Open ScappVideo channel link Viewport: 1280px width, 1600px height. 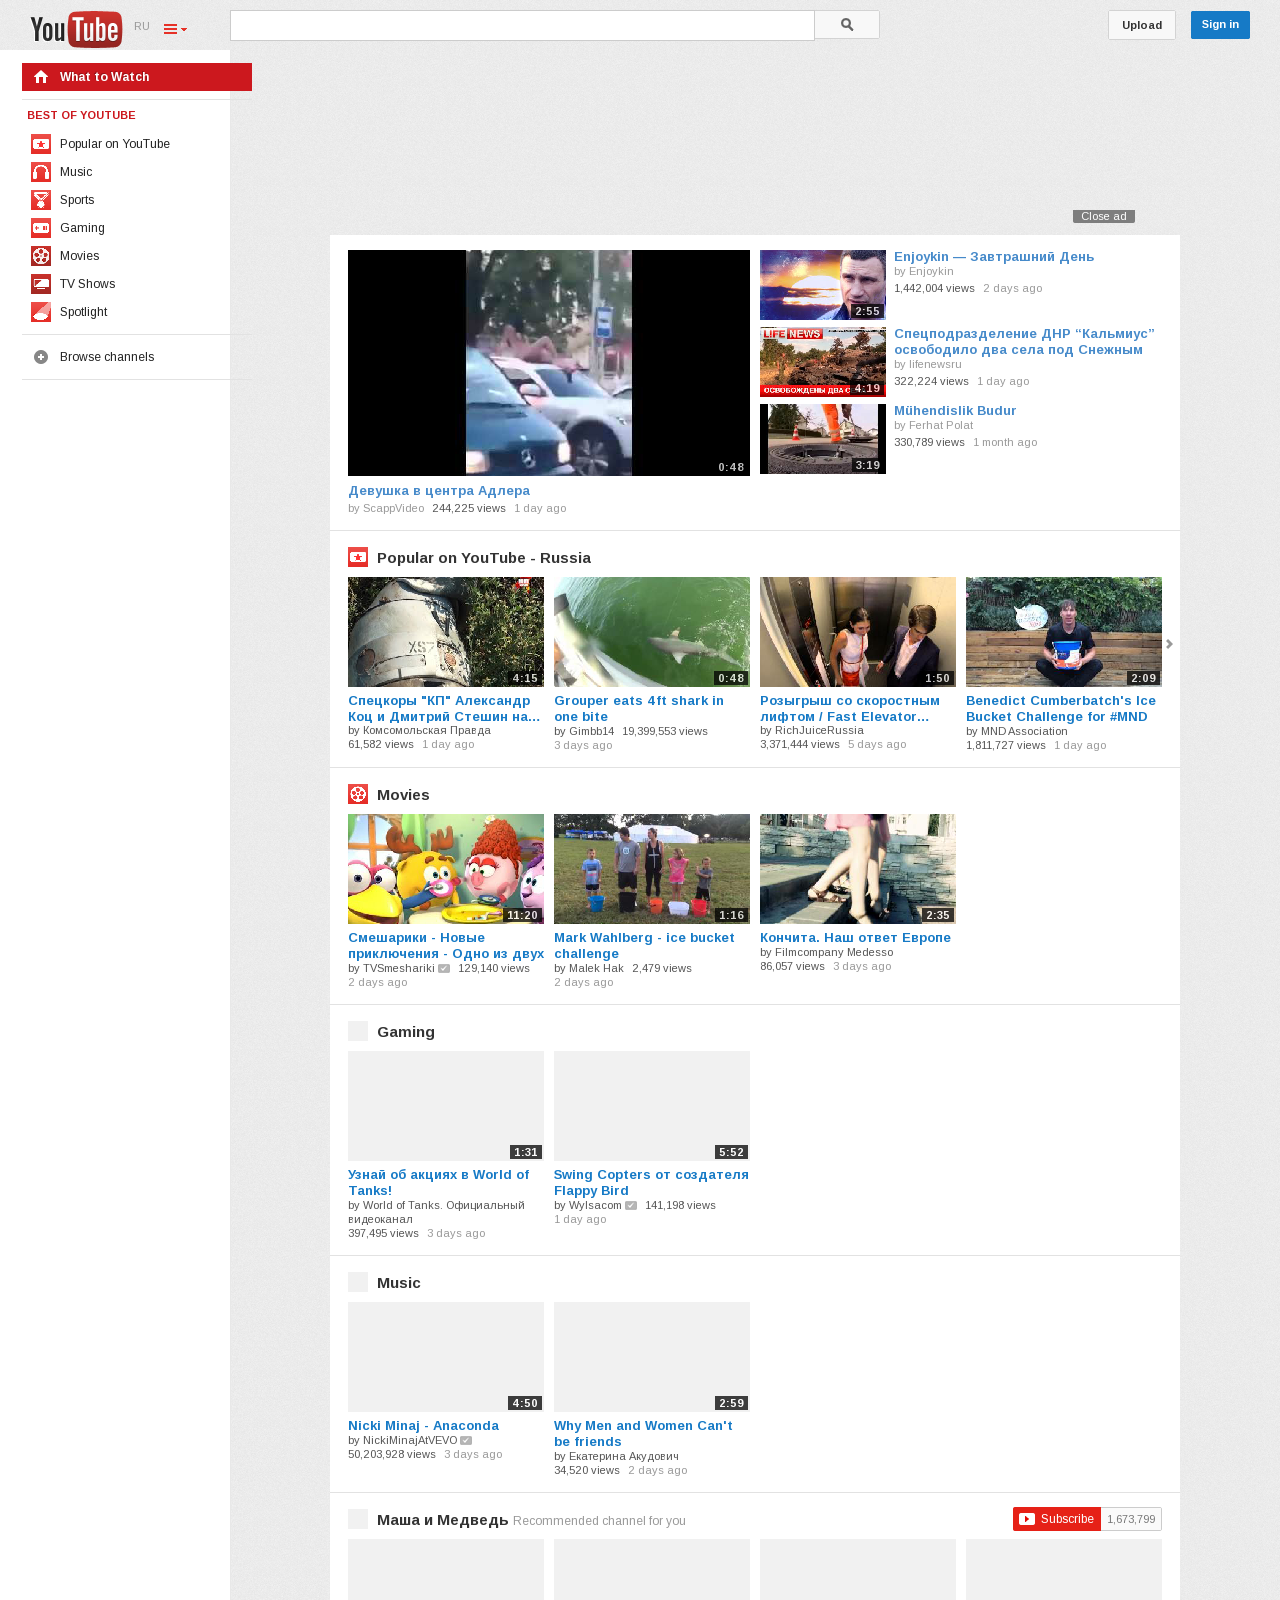pos(393,508)
